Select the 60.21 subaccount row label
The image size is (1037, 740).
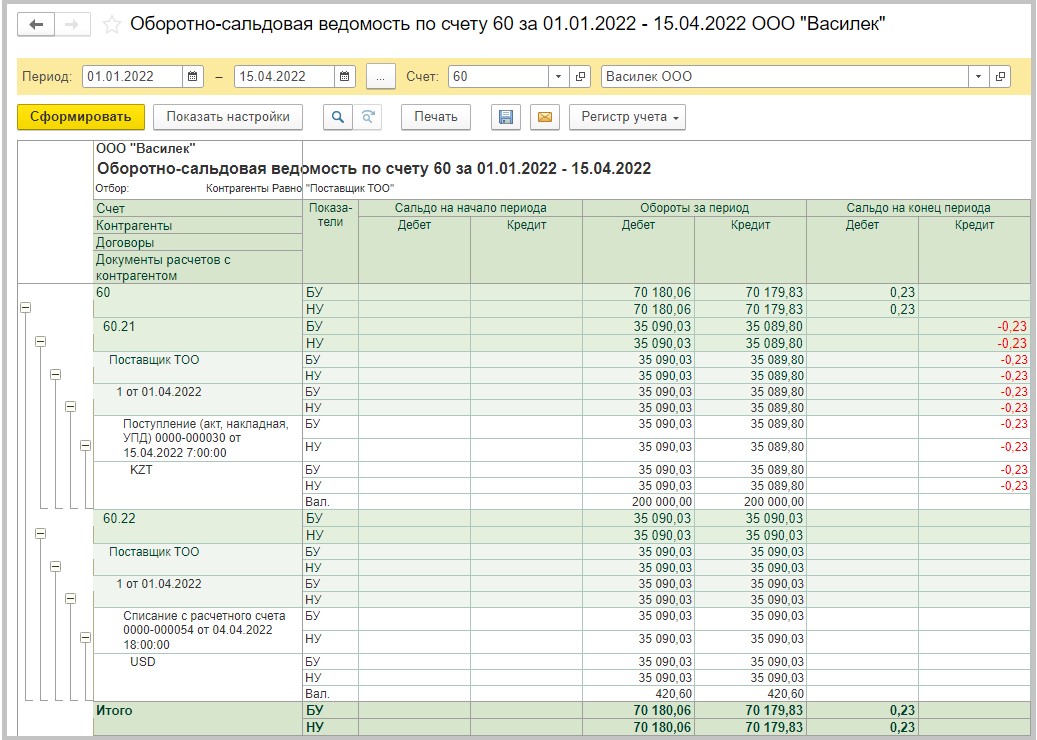tap(119, 327)
